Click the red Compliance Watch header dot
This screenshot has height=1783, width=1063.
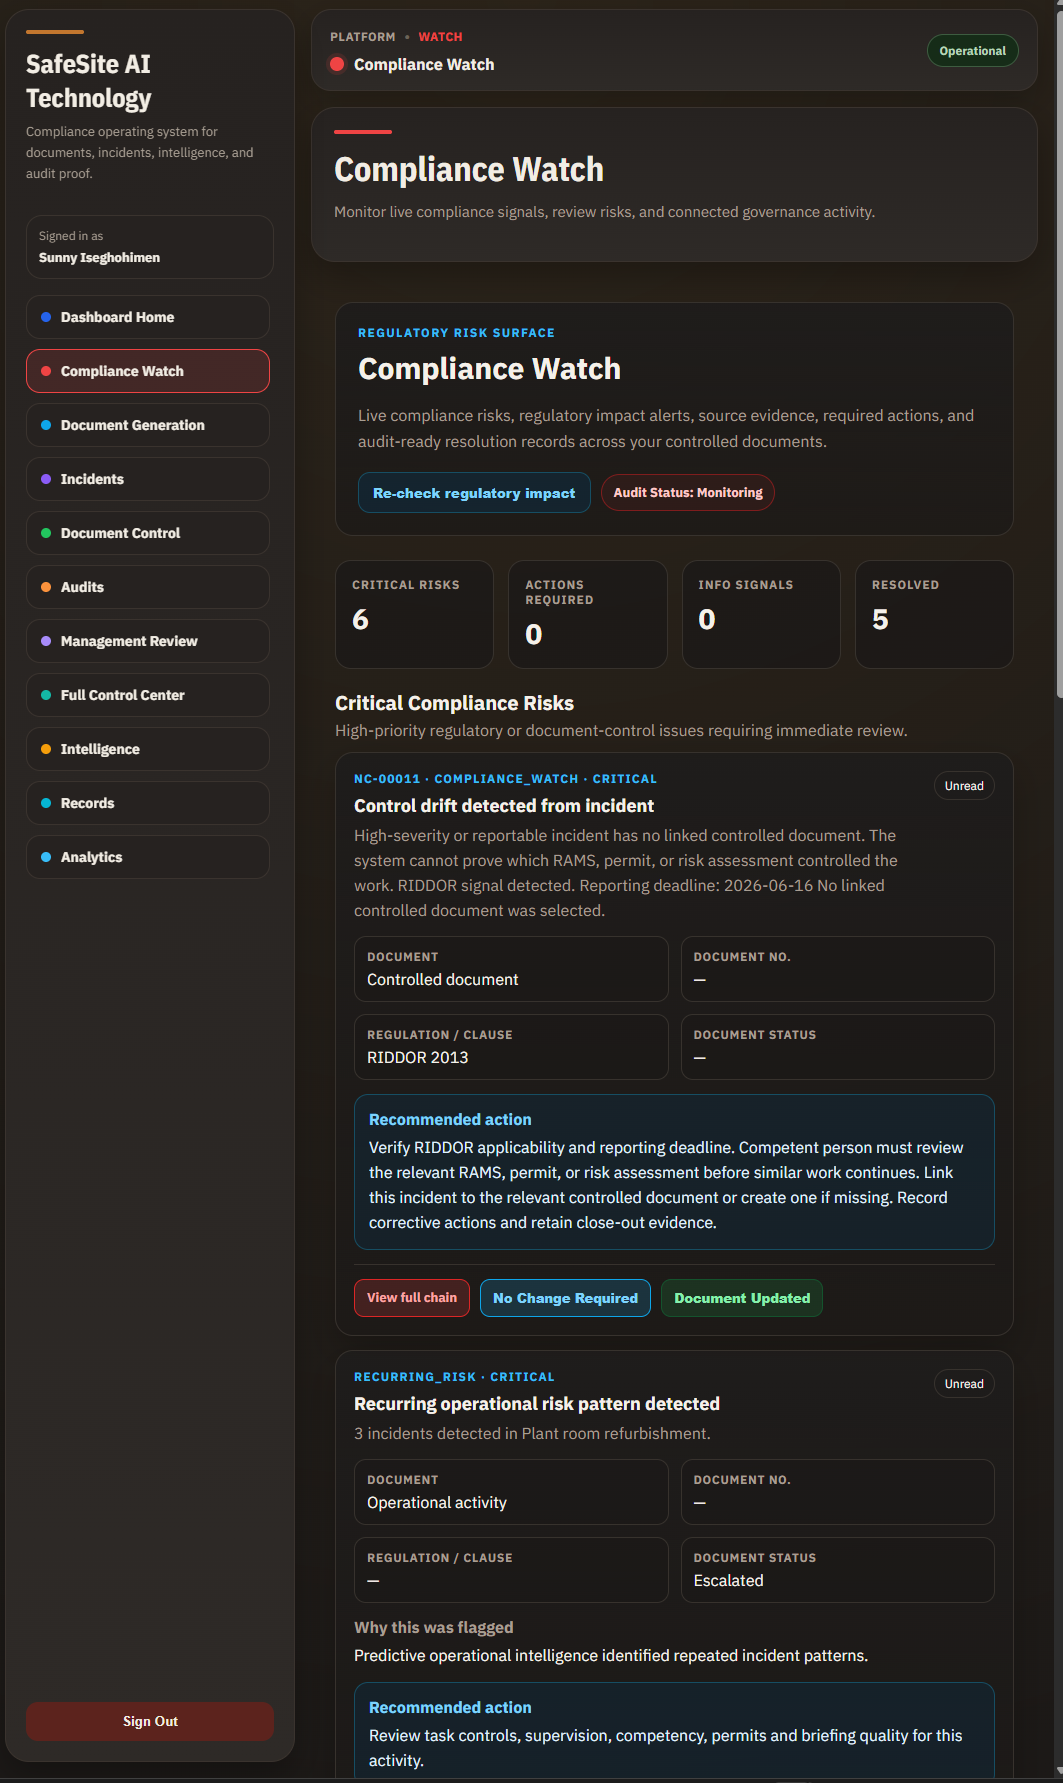point(337,64)
